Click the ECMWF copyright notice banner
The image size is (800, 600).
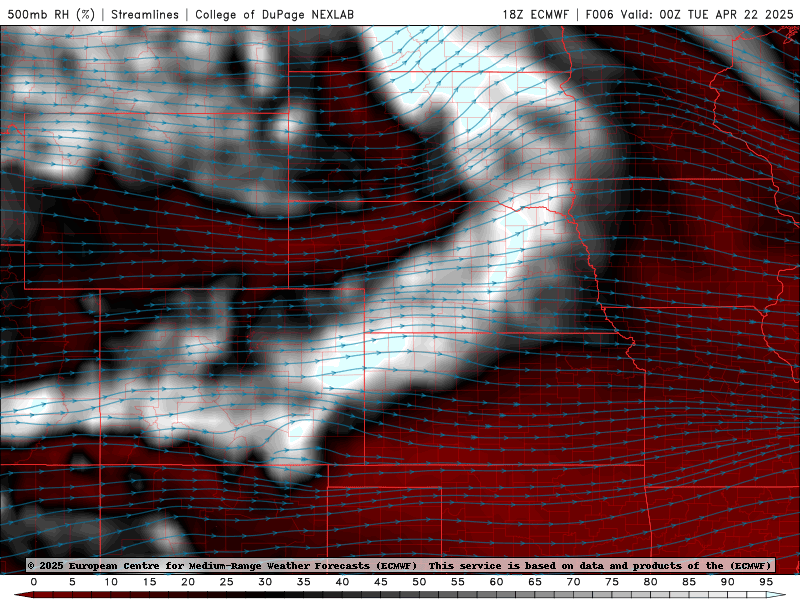400,565
